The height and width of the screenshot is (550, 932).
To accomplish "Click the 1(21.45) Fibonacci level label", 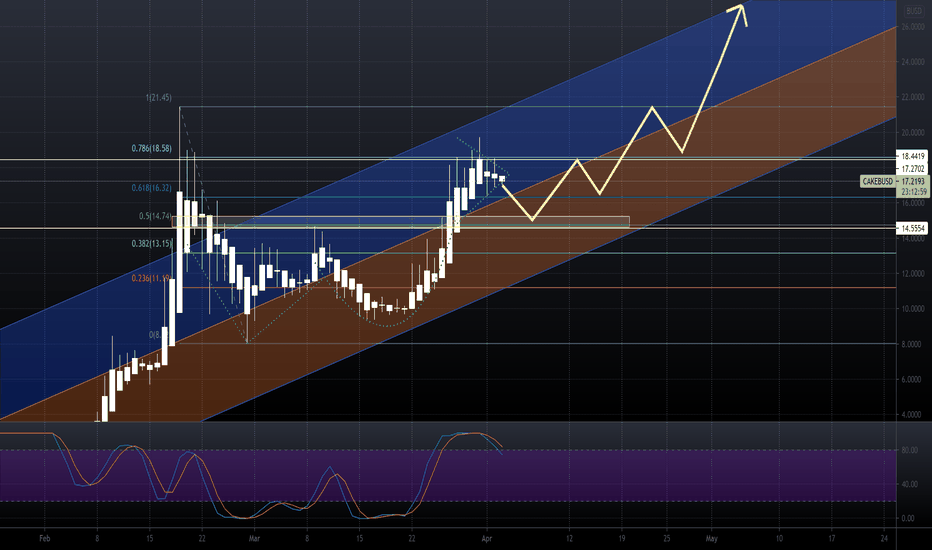I will point(159,98).
